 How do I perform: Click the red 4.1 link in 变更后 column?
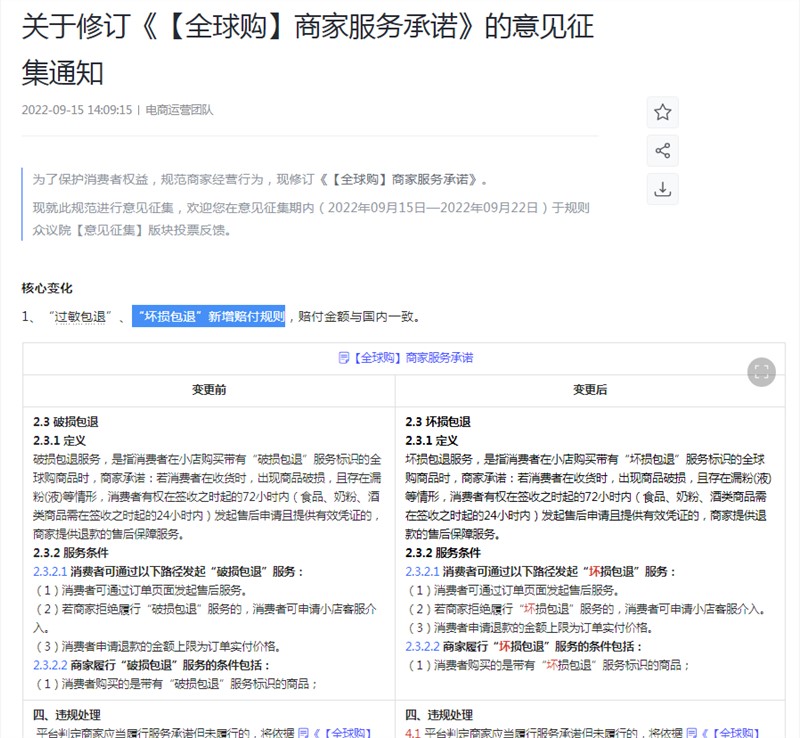413,733
